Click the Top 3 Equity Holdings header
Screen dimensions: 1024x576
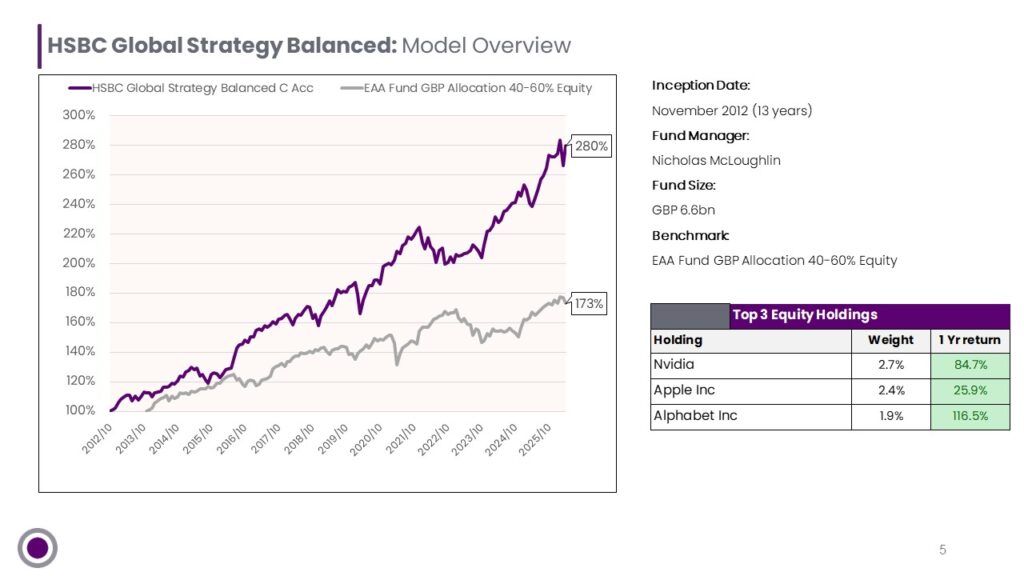point(805,315)
